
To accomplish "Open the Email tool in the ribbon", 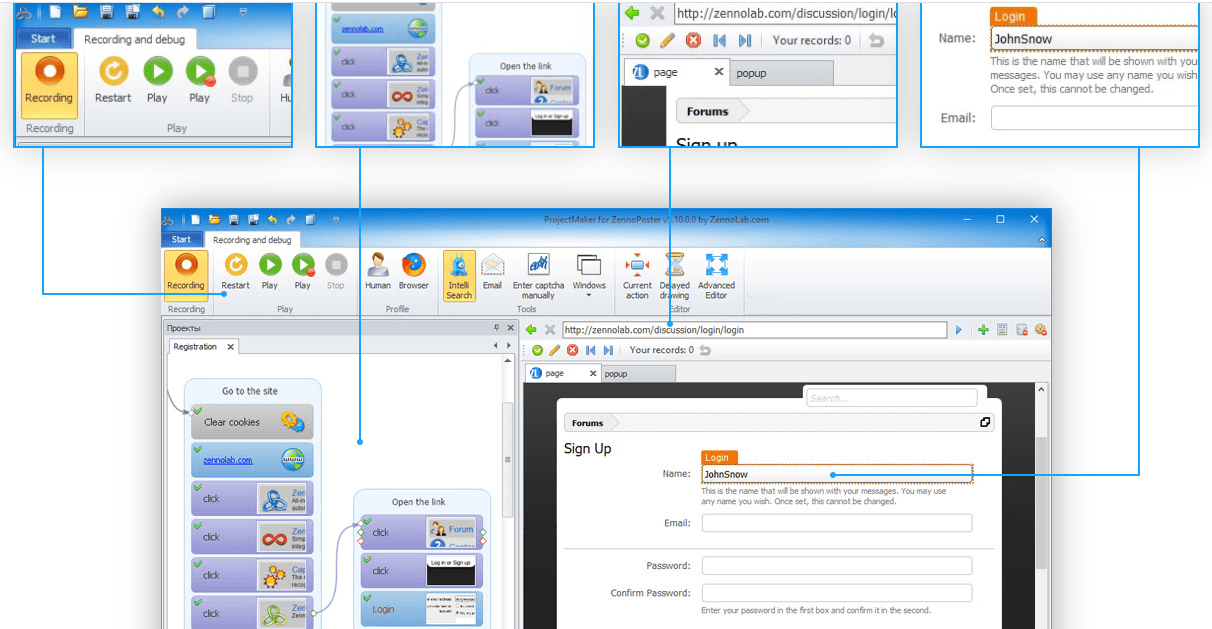I will tap(492, 272).
